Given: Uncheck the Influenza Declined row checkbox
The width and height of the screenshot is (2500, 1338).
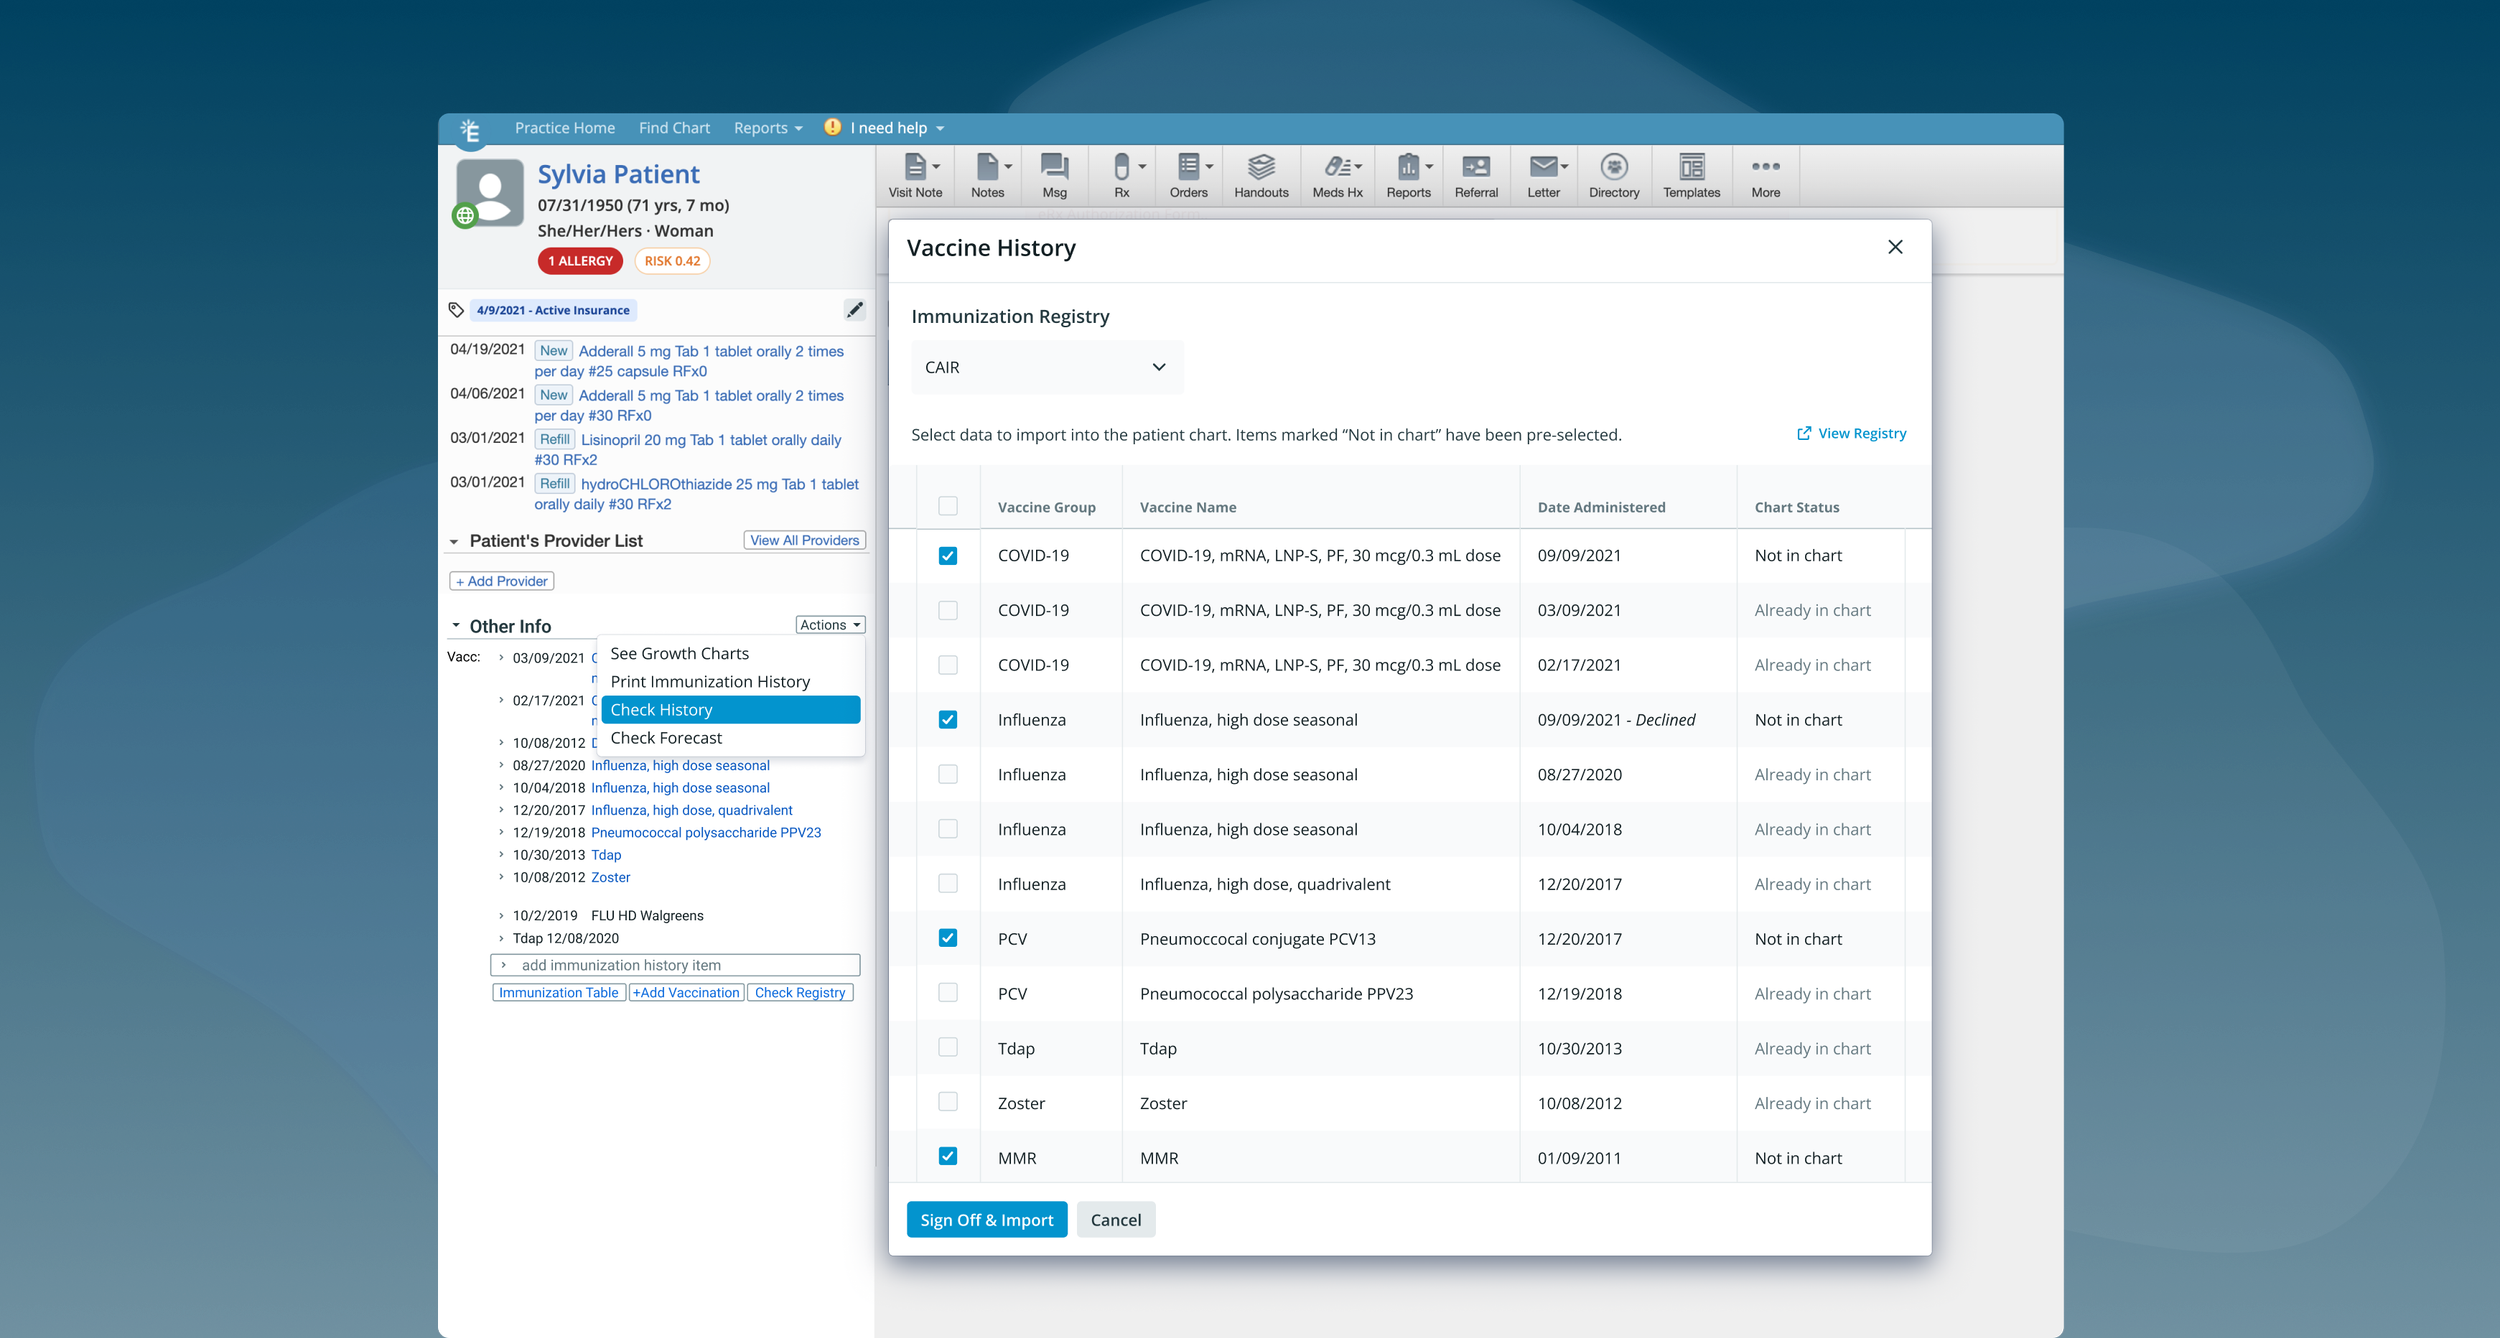Looking at the screenshot, I should 948,719.
